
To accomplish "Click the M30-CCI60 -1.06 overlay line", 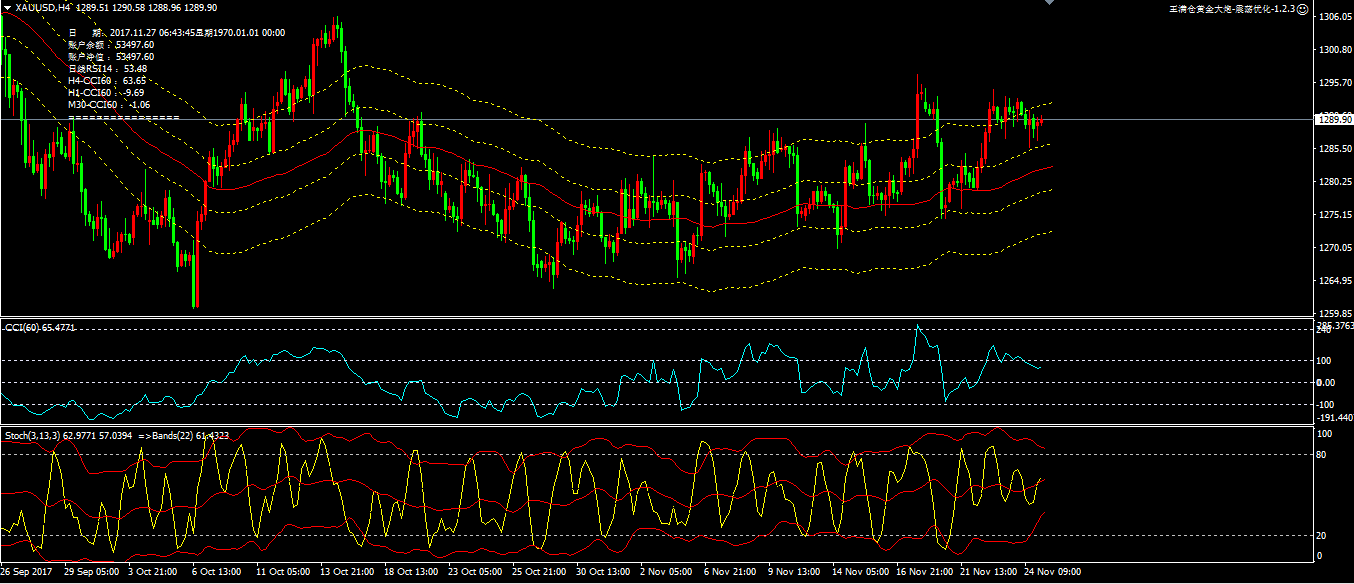I will (x=109, y=105).
